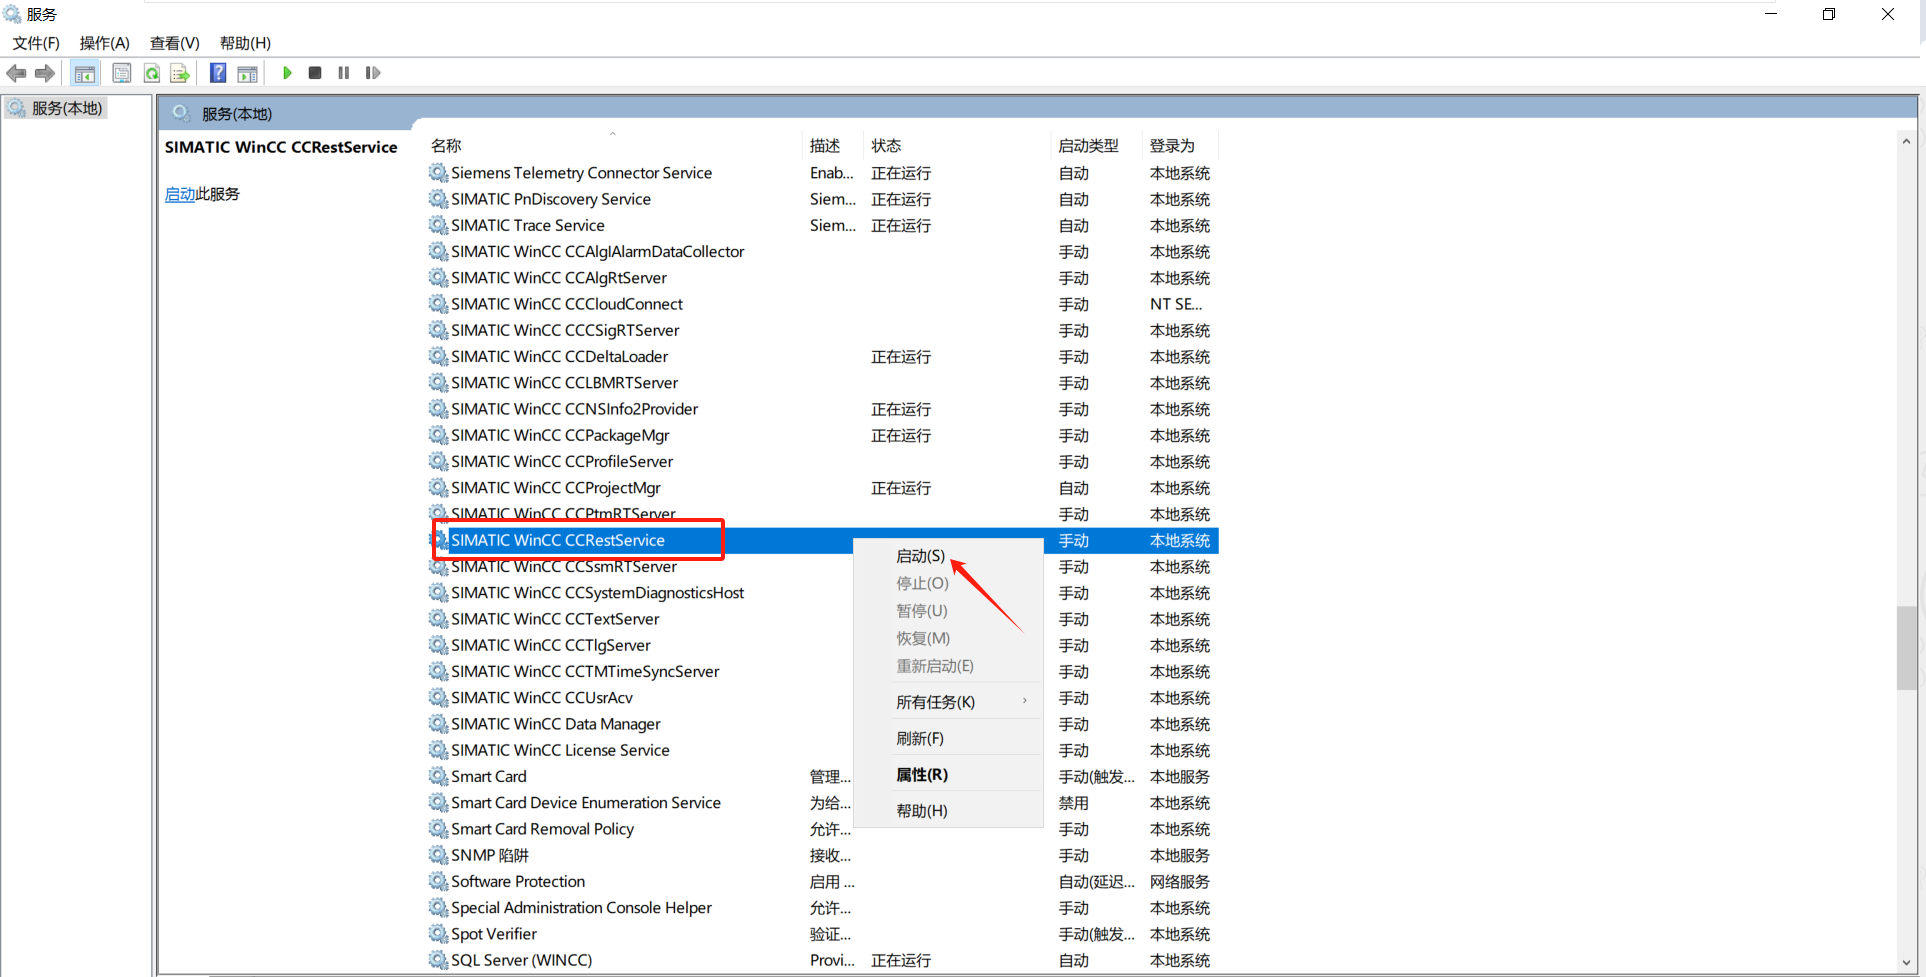Click the green Refresh toolbar icon

(152, 73)
